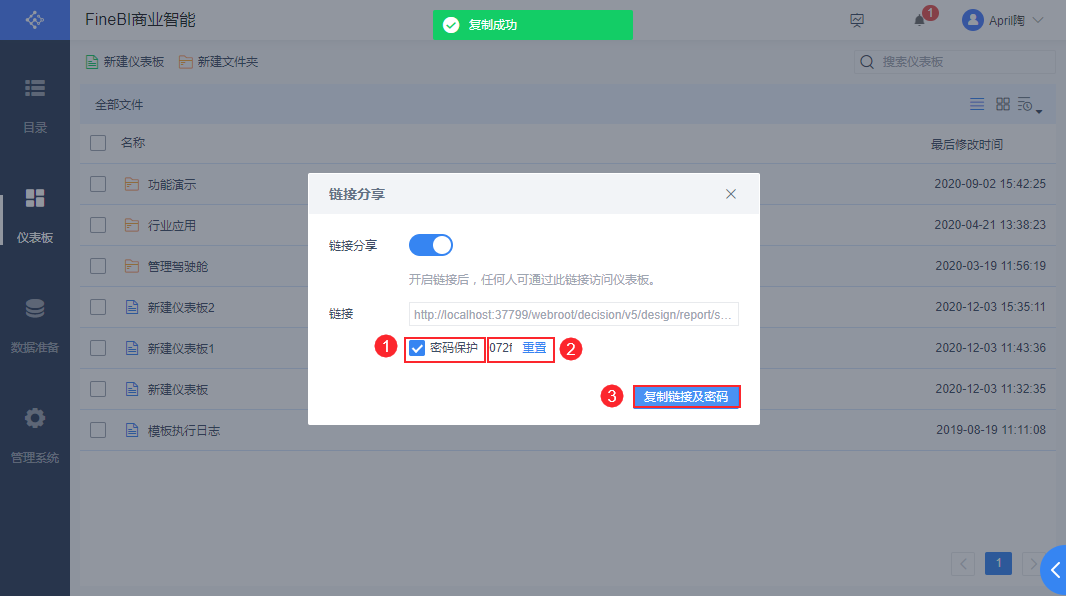Tick the checkbox for 行业应用 folder
This screenshot has height=596, width=1066.
pos(98,225)
